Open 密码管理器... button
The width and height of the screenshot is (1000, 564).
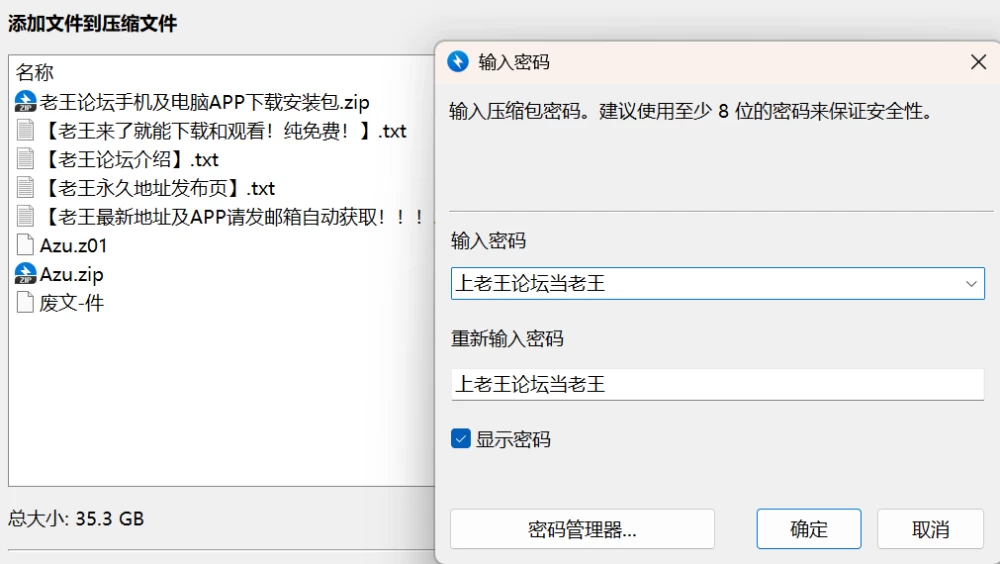tap(582, 529)
